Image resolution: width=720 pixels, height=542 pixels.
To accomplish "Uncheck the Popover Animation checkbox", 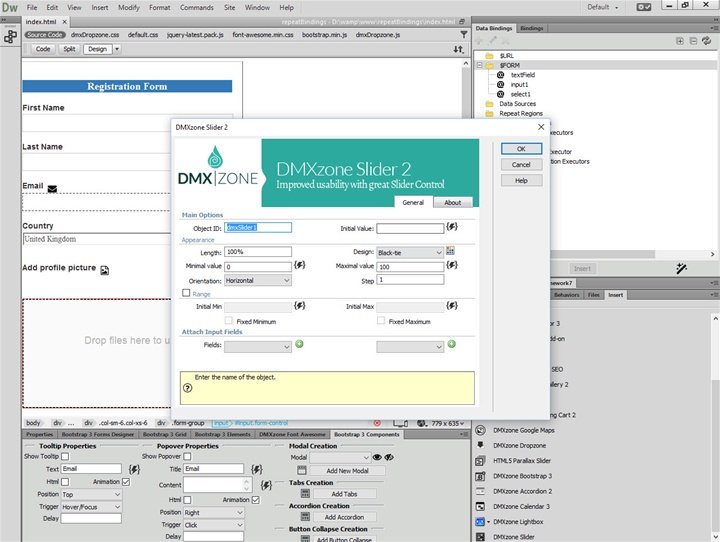I will (256, 500).
